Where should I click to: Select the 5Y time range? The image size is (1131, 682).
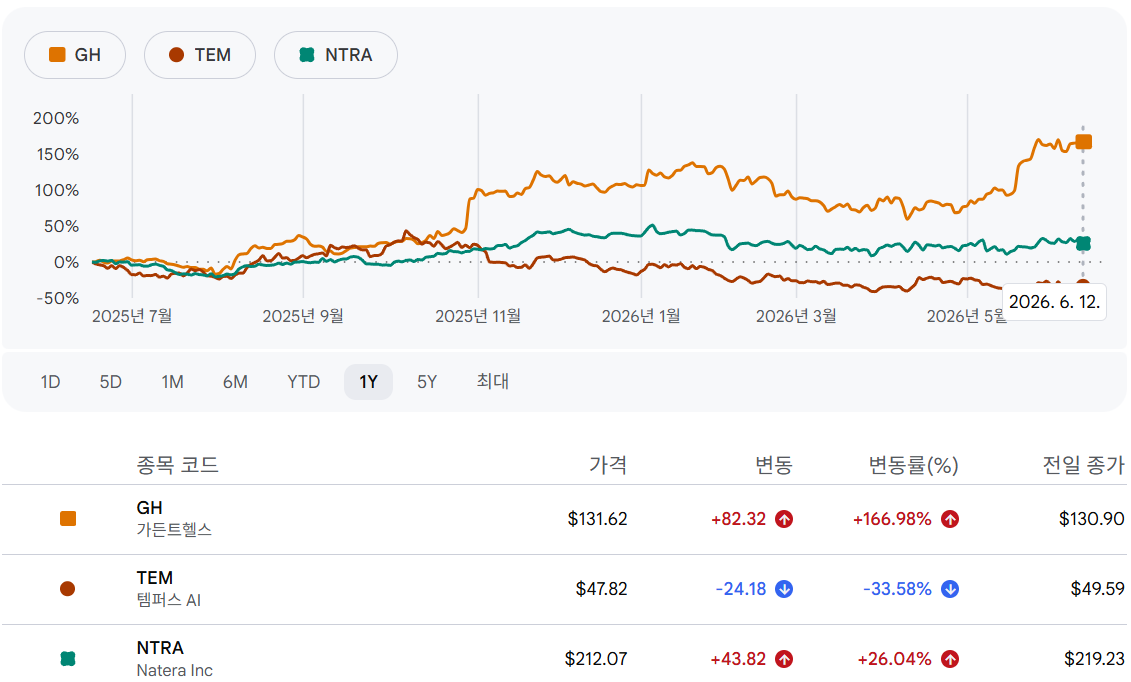[x=427, y=381]
